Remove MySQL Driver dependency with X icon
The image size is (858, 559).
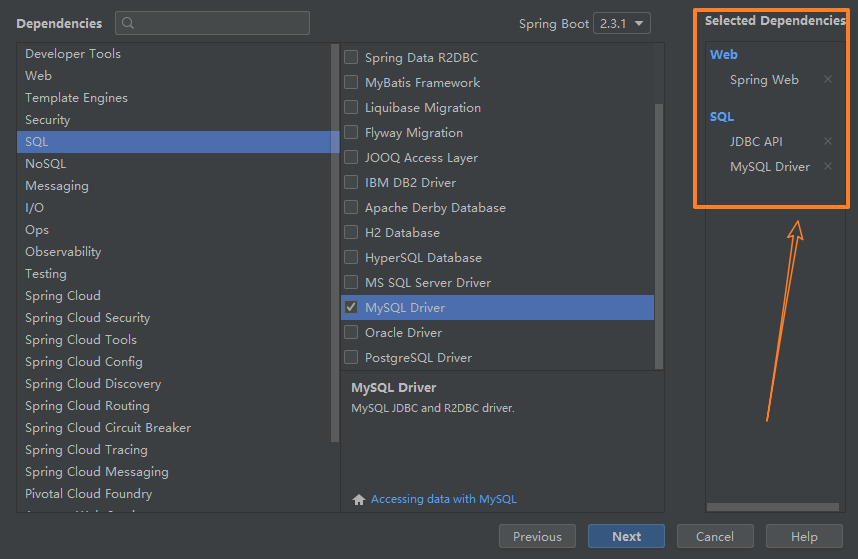[x=827, y=167]
